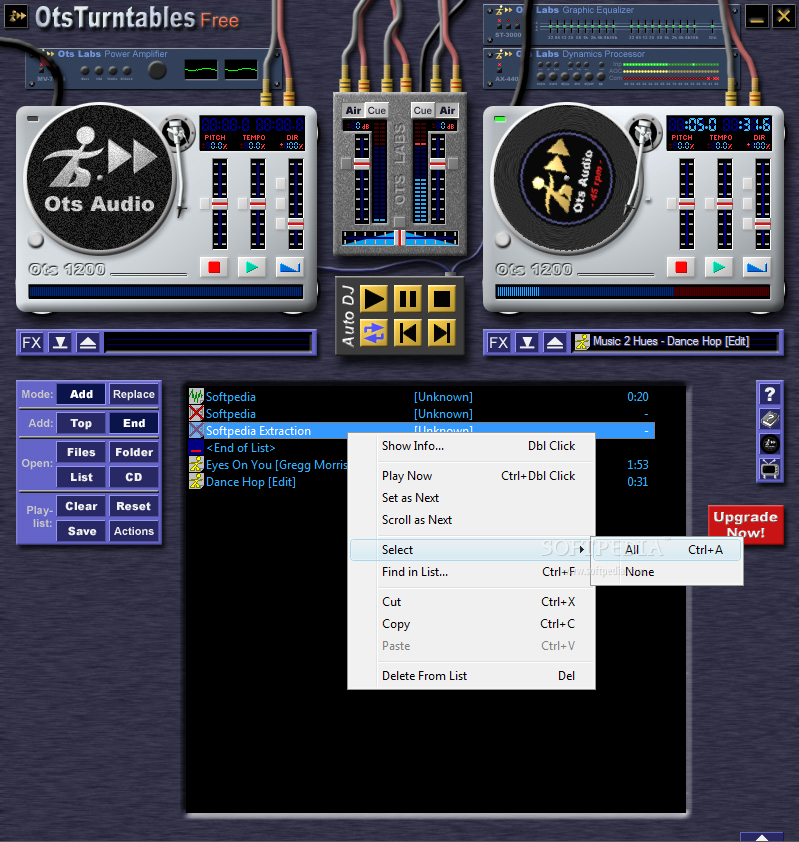This screenshot has height=842, width=799.
Task: Stop the left deck with red button
Action: coord(214,267)
